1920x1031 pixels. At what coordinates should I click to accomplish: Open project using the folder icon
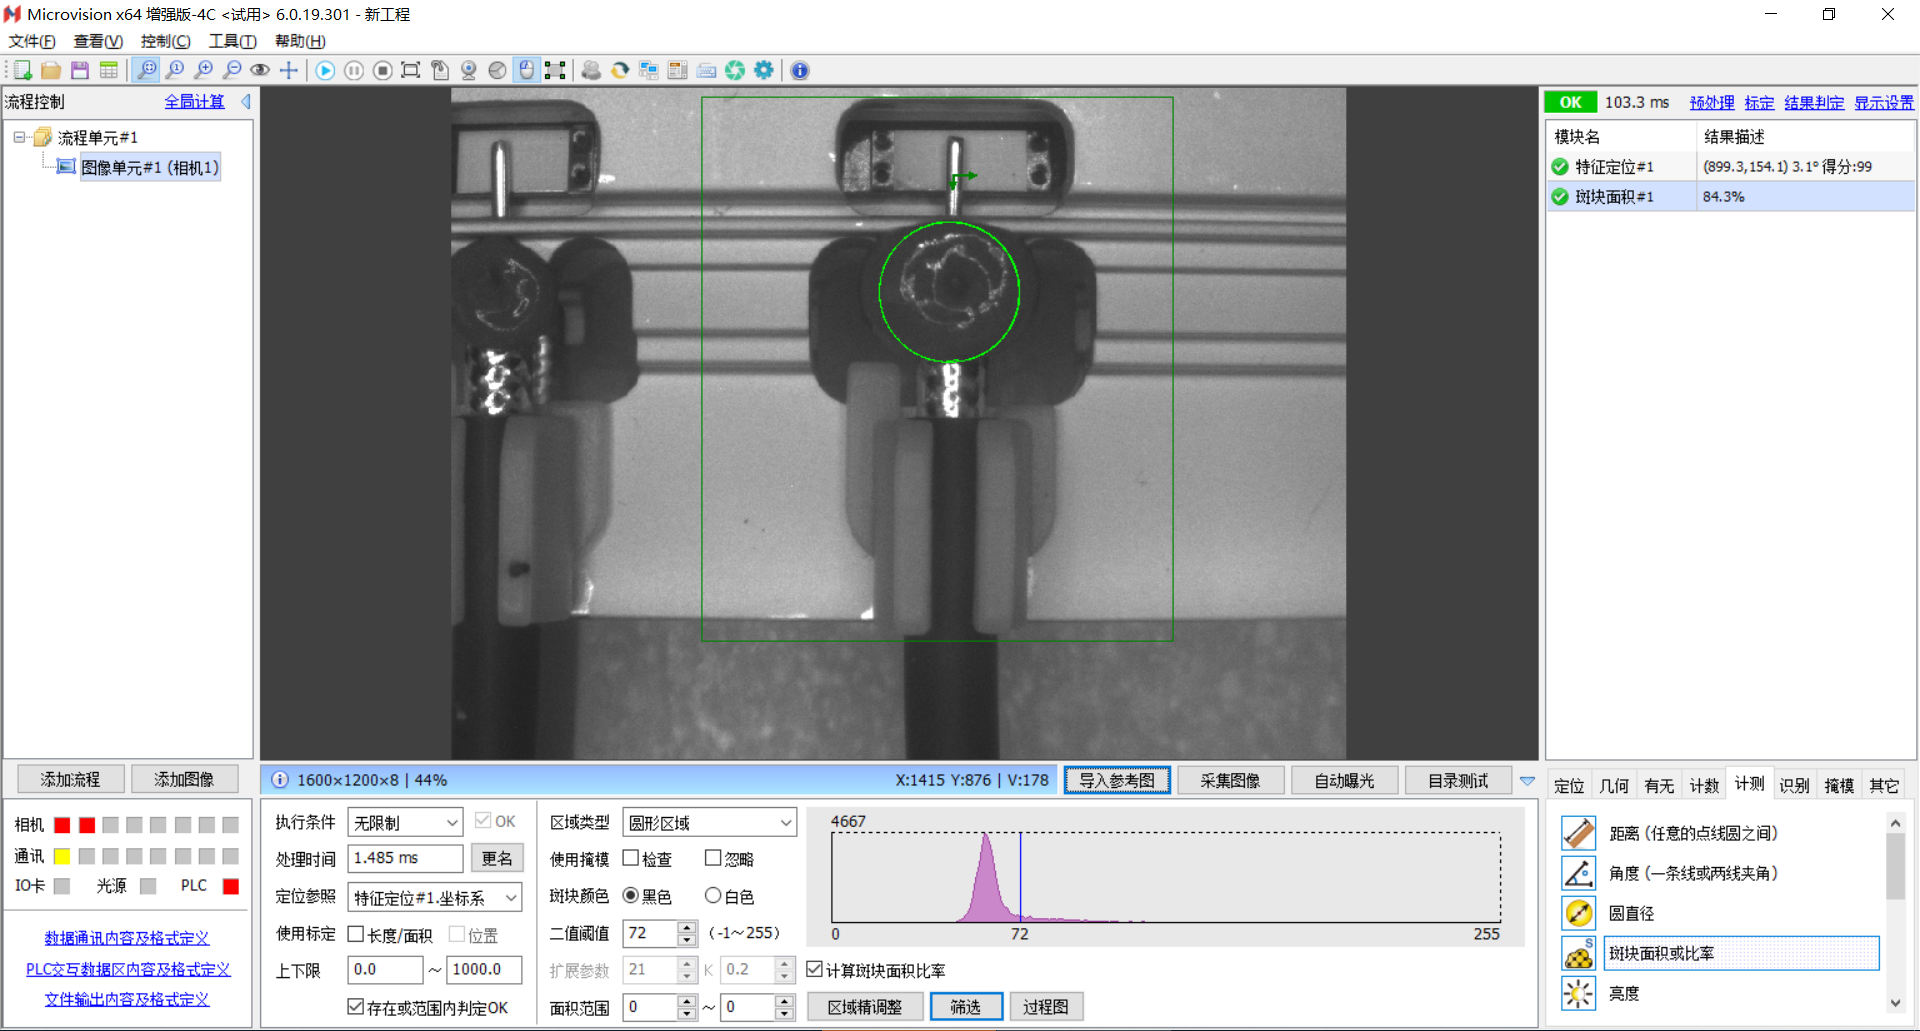(51, 70)
